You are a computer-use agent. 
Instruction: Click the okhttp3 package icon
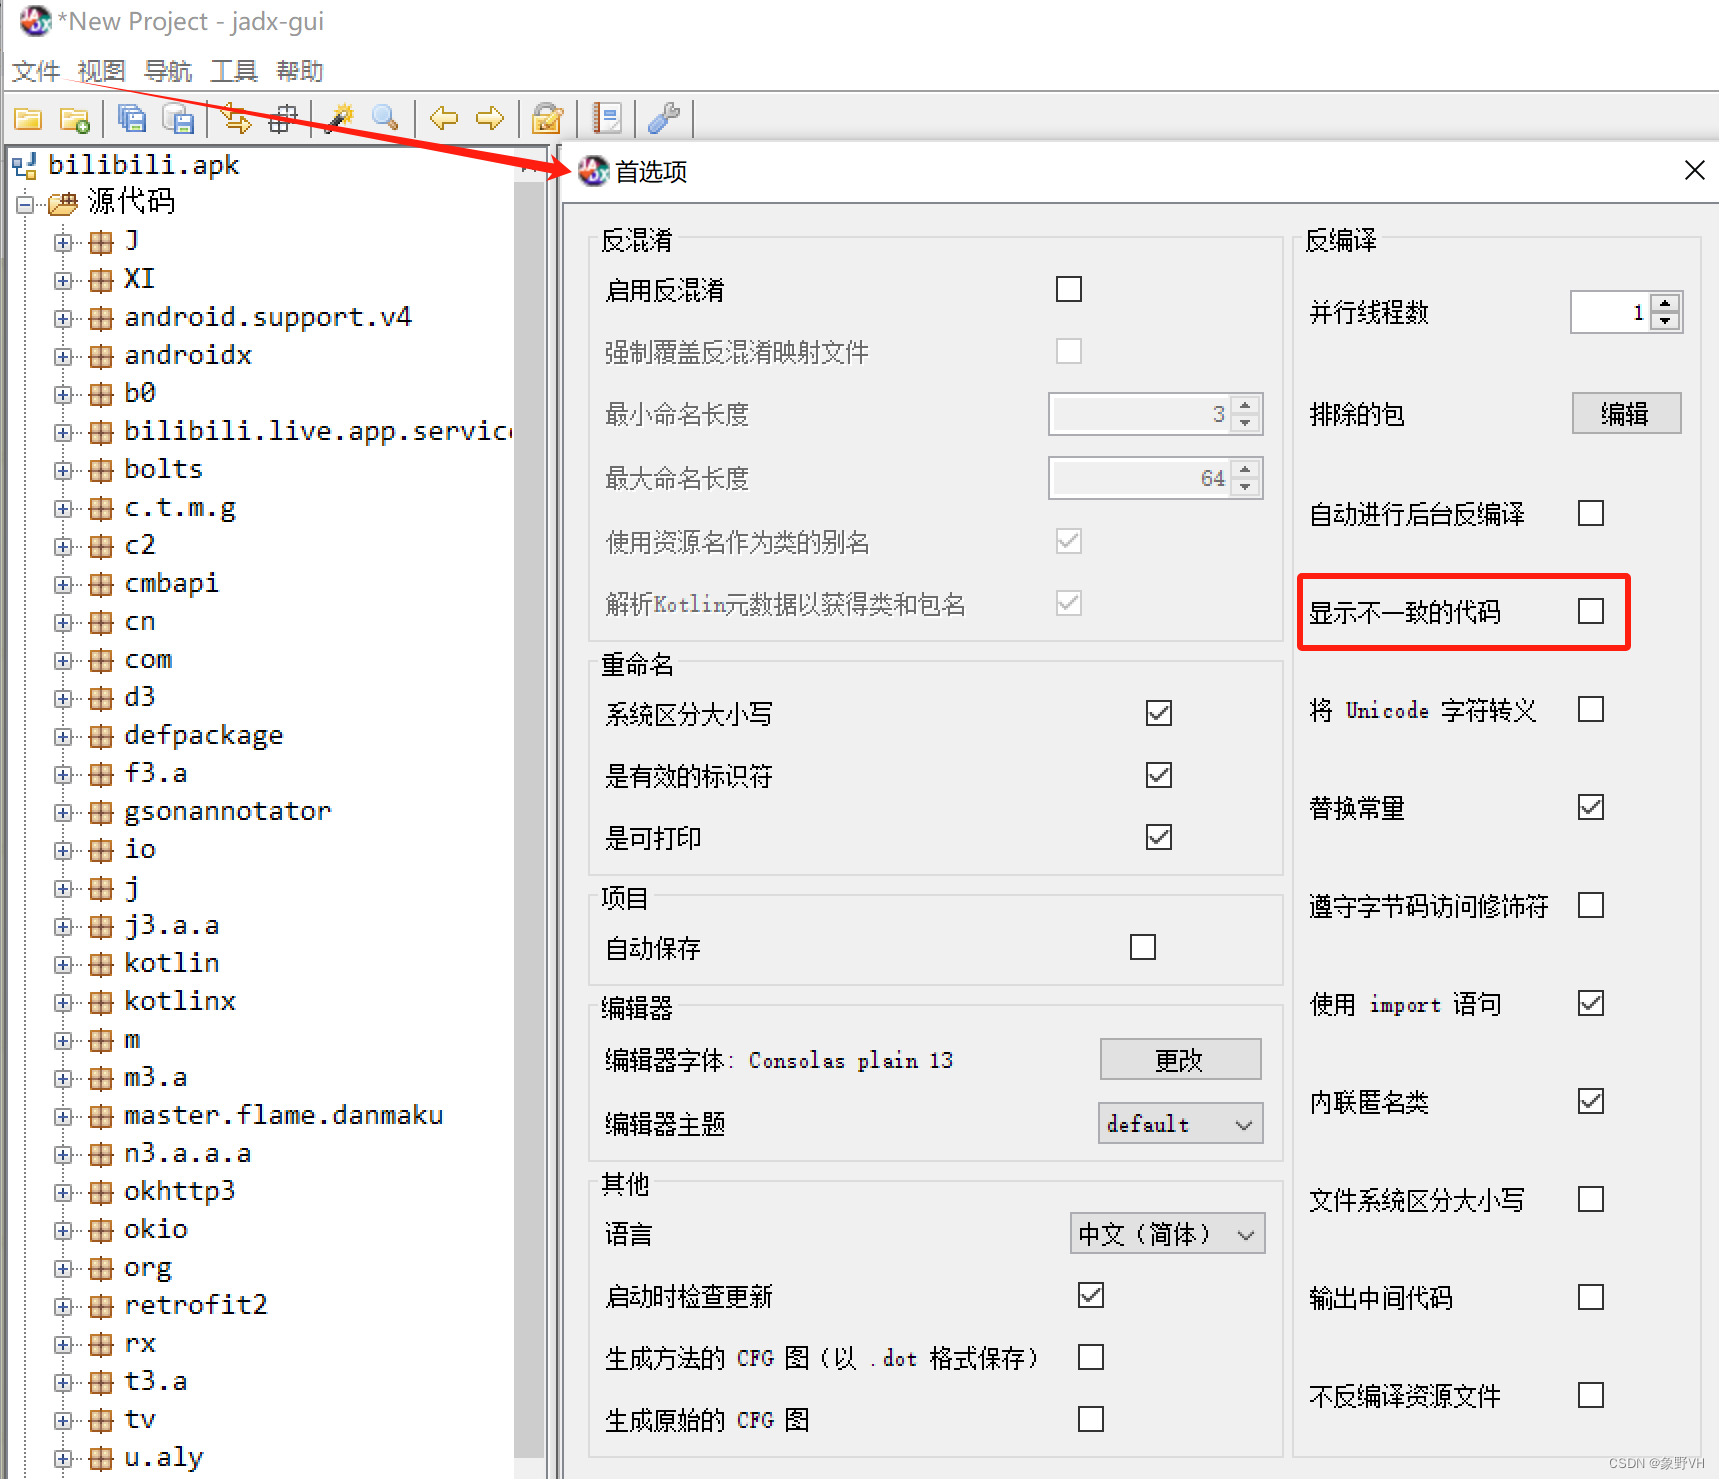pyautogui.click(x=100, y=1192)
